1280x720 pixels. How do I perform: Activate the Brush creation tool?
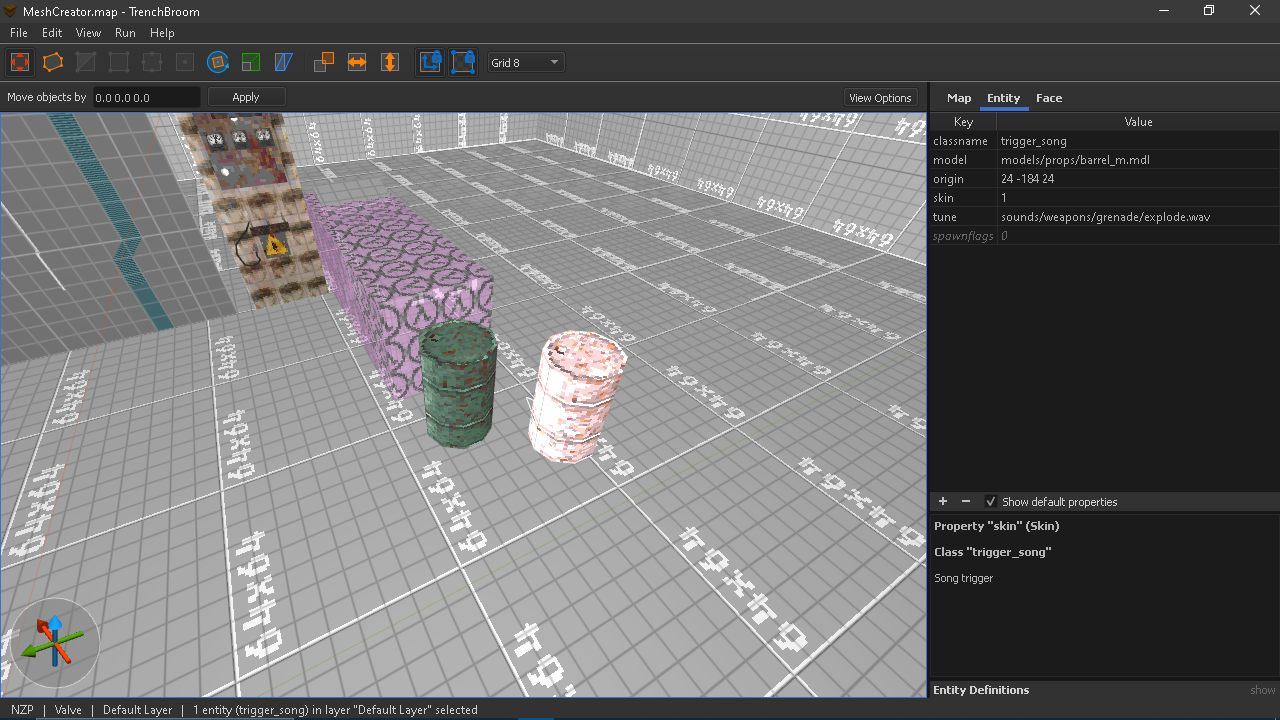[53, 62]
